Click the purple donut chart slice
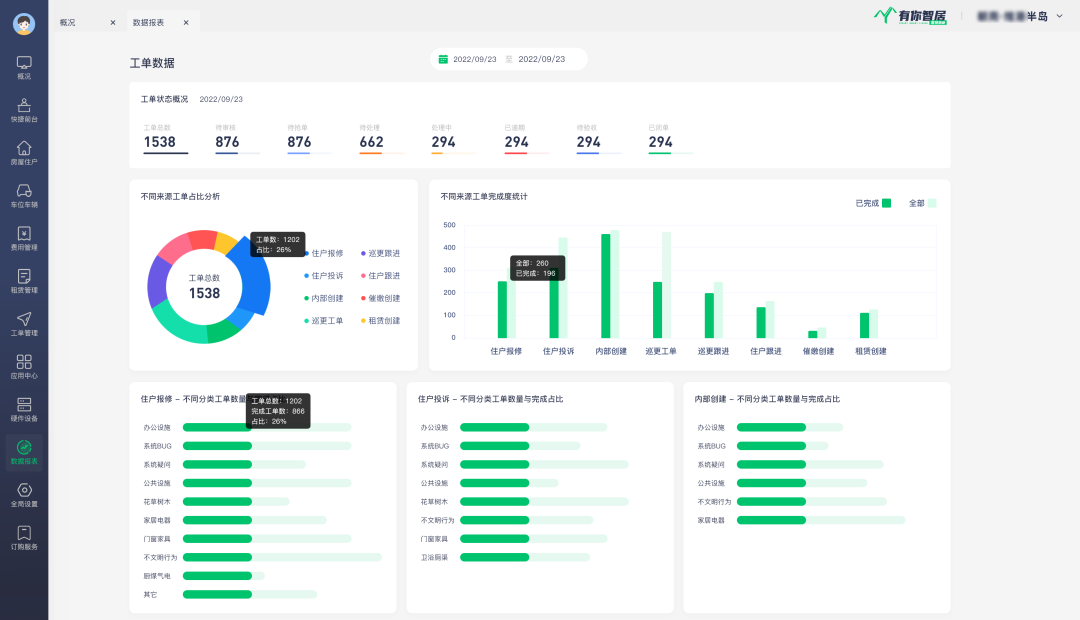 [158, 281]
